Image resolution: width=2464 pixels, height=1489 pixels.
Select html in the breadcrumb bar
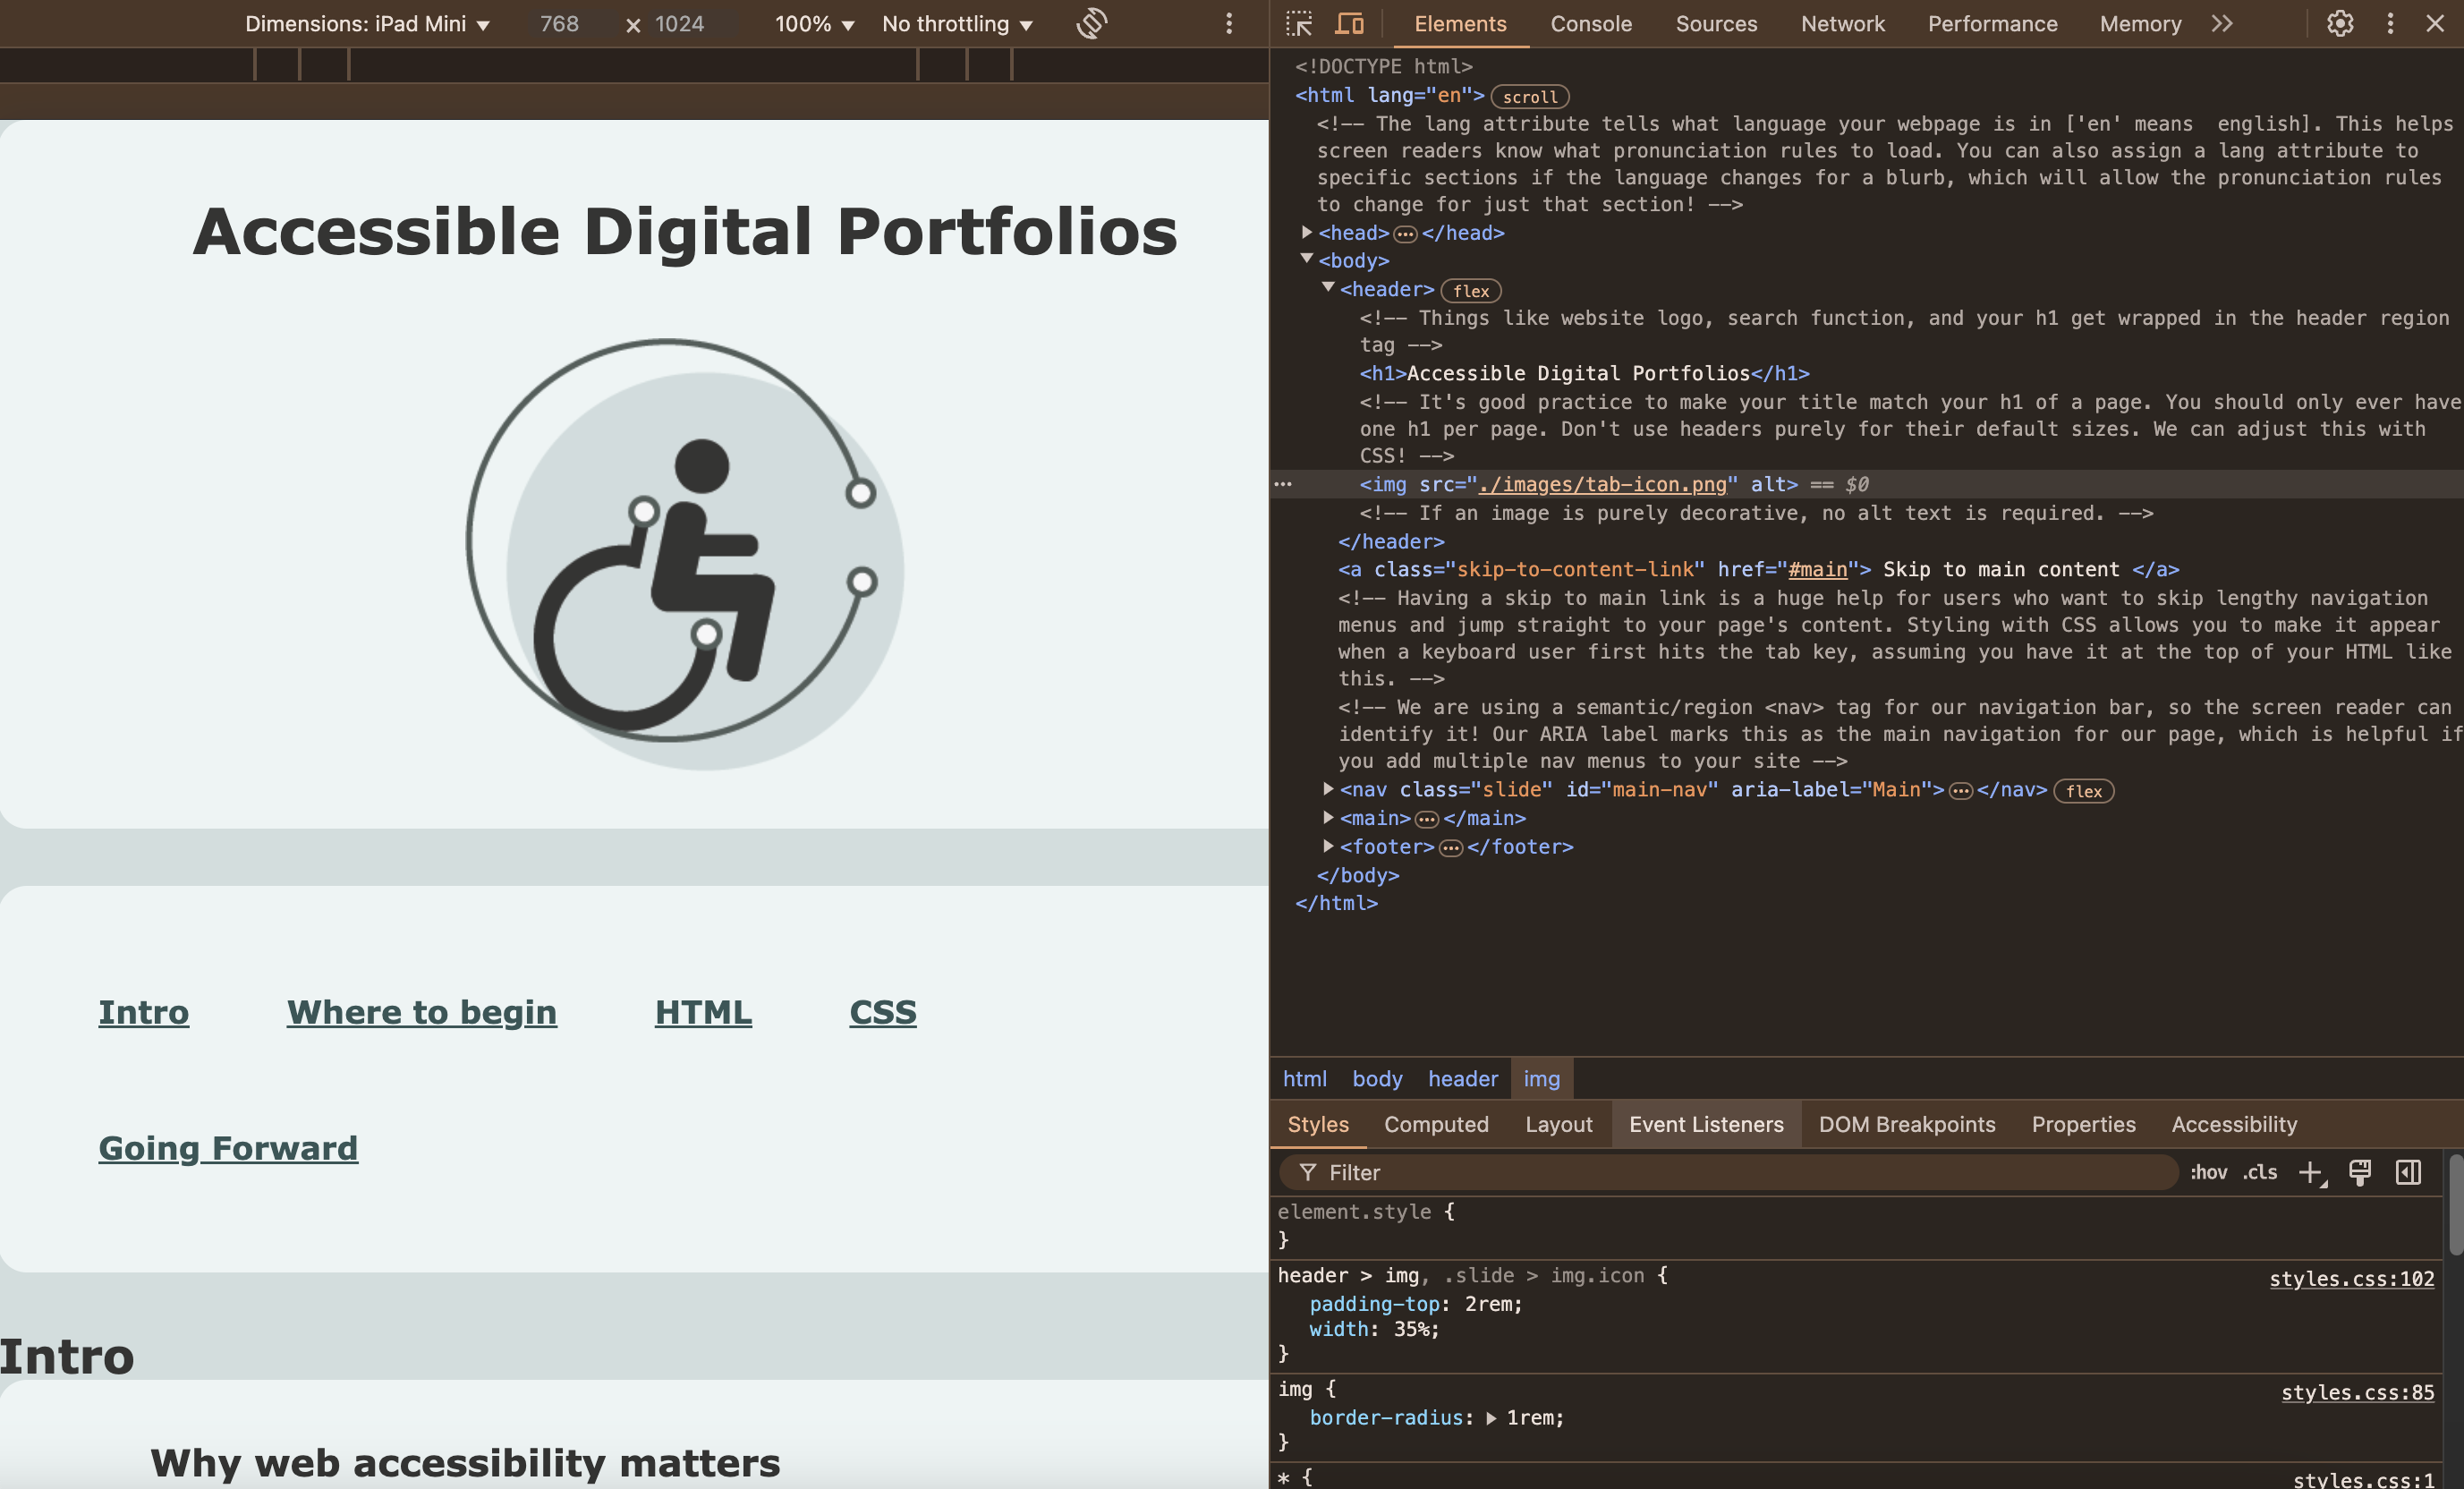[1305, 1079]
